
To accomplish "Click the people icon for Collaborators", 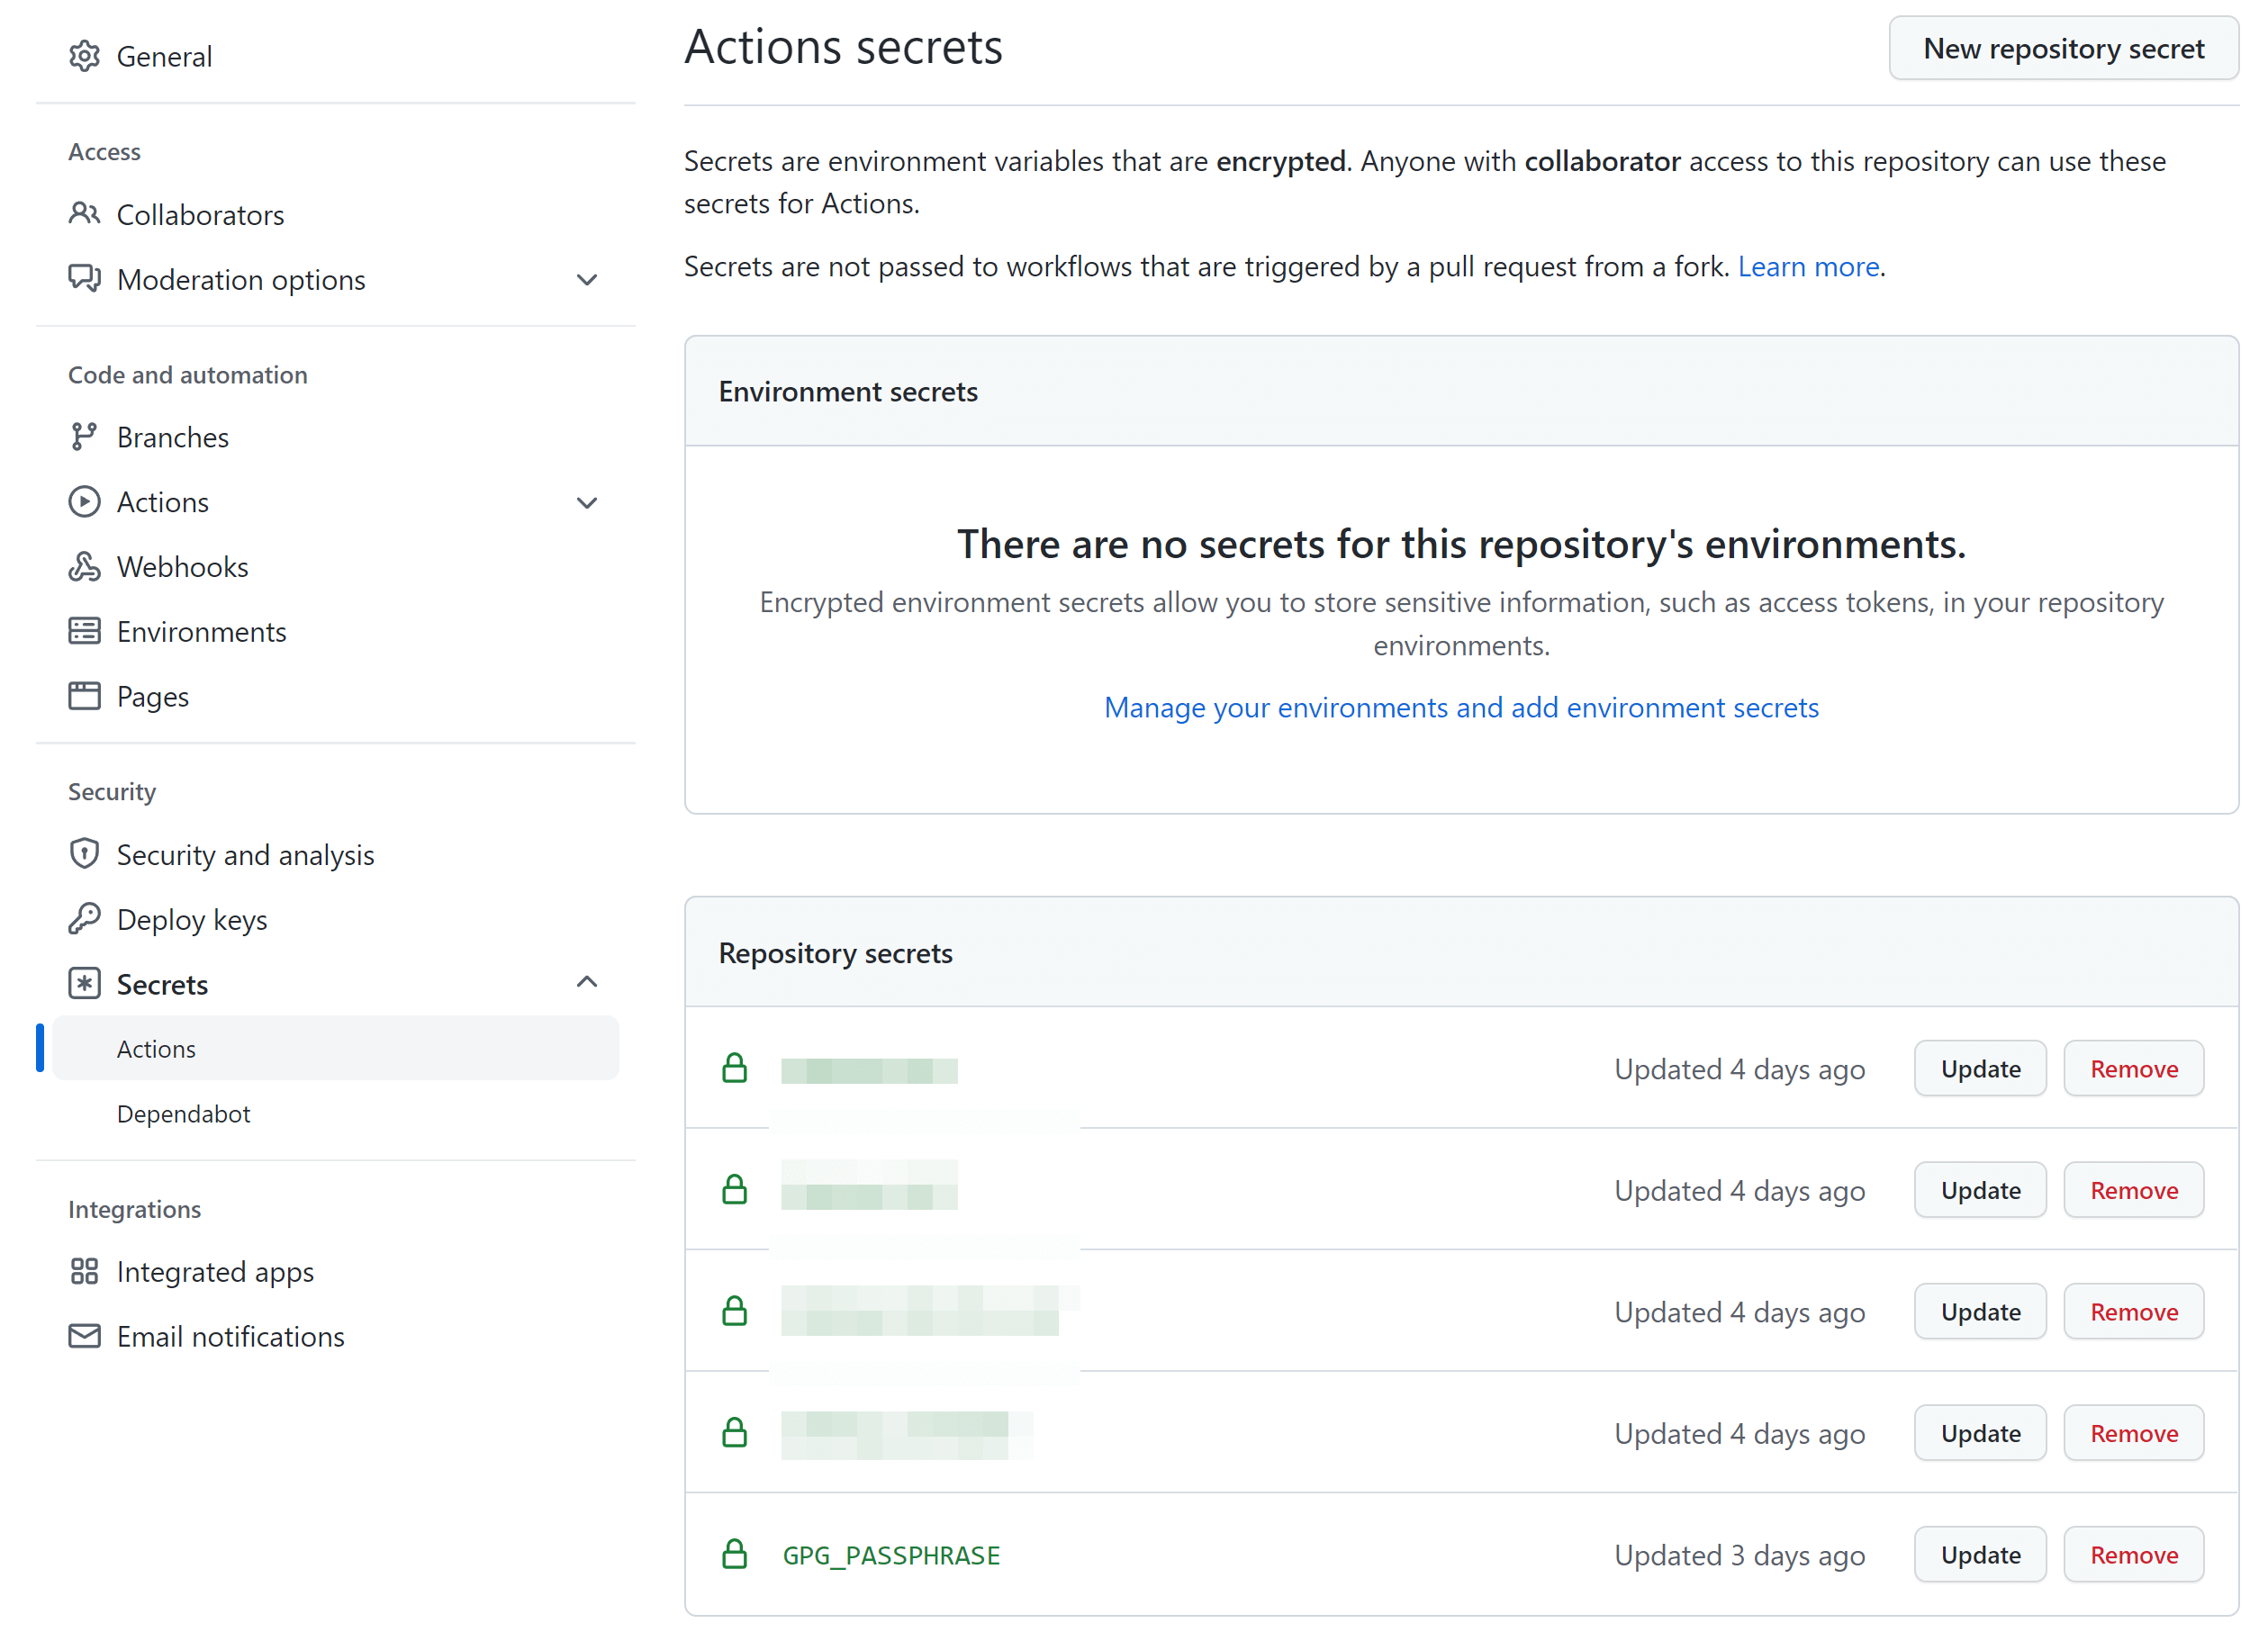I will (x=84, y=214).
